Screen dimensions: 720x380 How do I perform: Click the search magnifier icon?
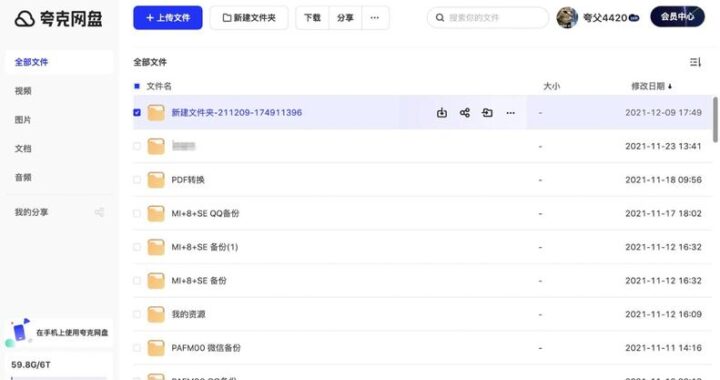[x=439, y=17]
